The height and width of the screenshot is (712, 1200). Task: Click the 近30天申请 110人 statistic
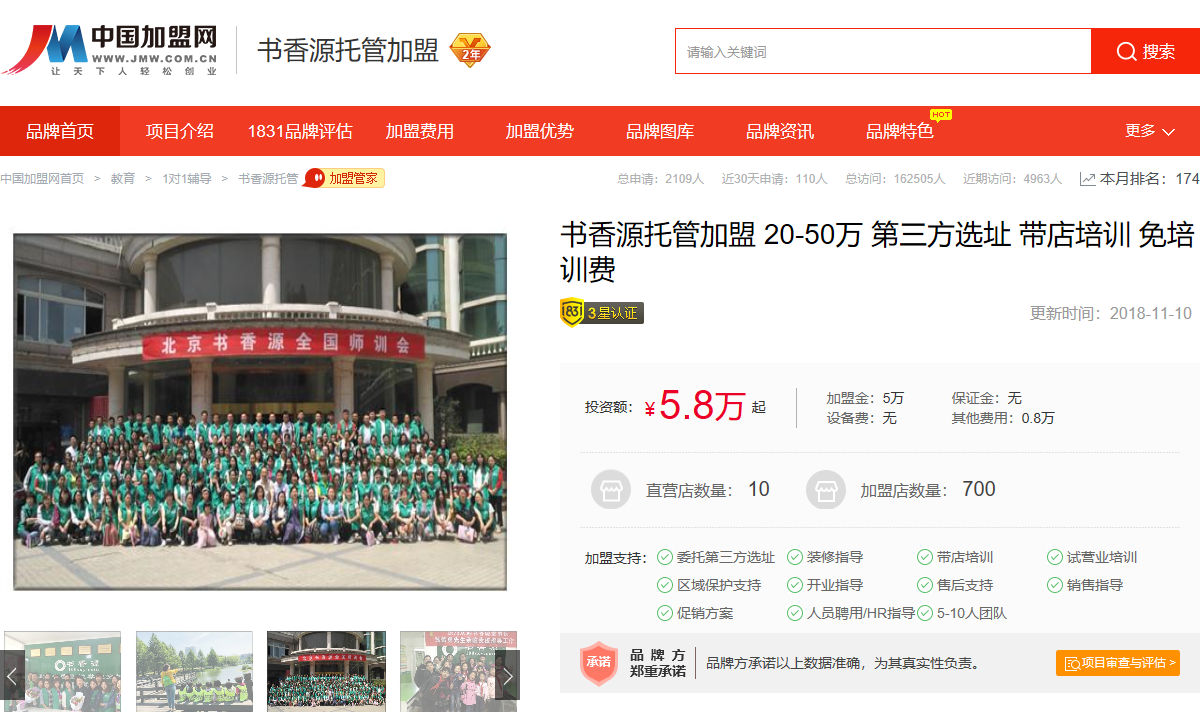[775, 179]
